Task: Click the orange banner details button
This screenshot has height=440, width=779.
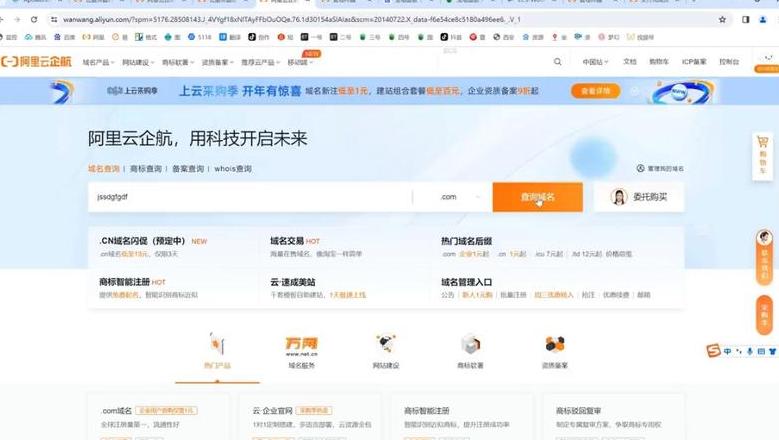Action: [596, 91]
